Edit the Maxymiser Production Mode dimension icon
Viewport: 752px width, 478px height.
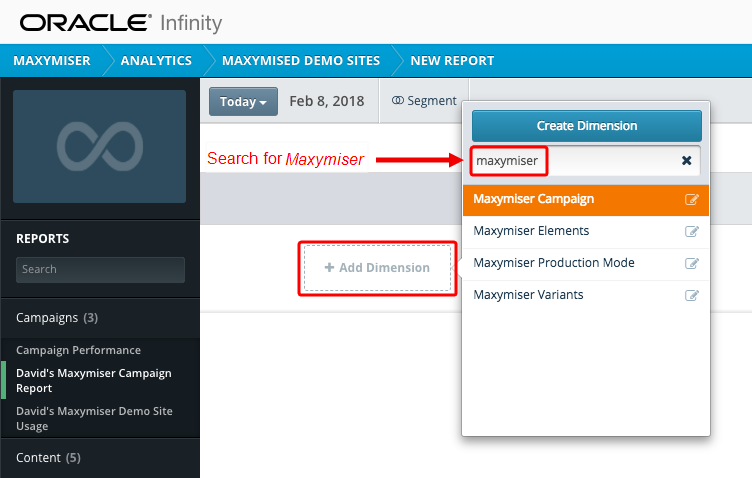tap(691, 263)
